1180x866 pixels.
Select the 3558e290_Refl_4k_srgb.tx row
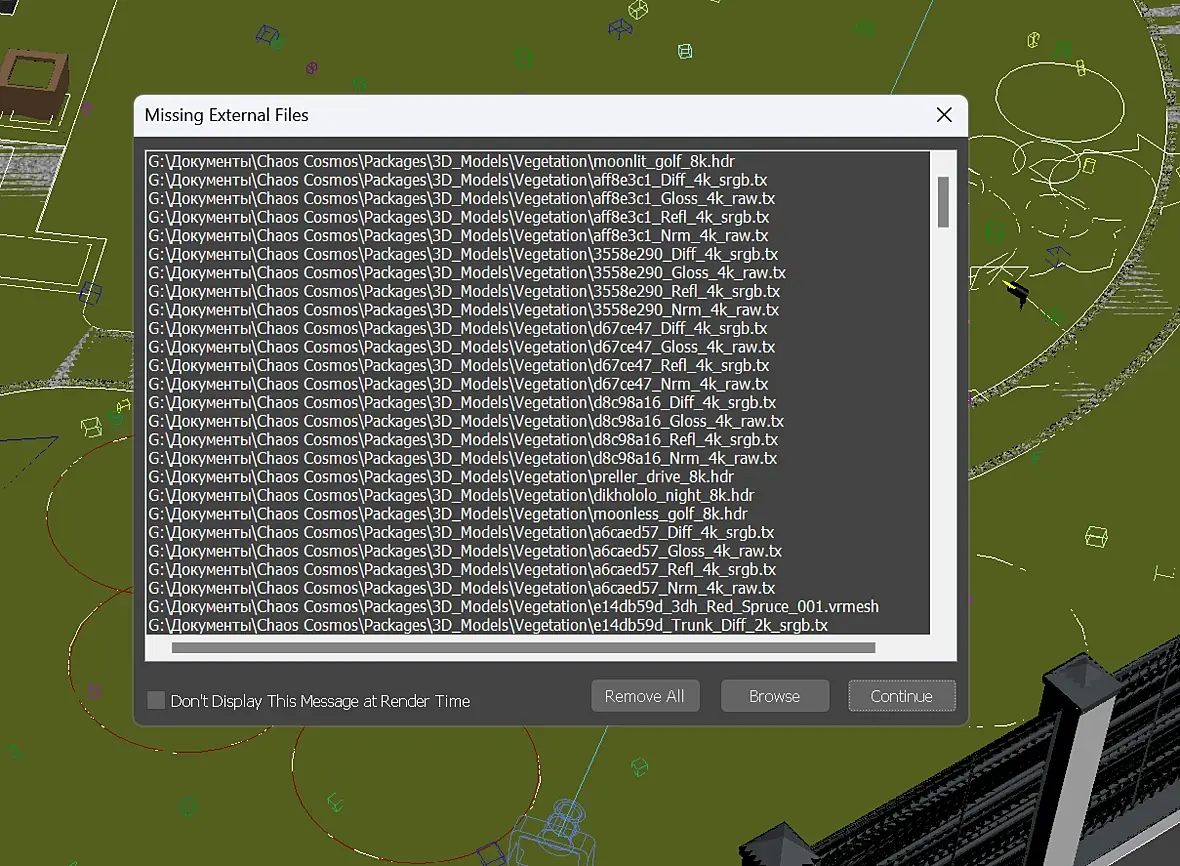(x=538, y=291)
